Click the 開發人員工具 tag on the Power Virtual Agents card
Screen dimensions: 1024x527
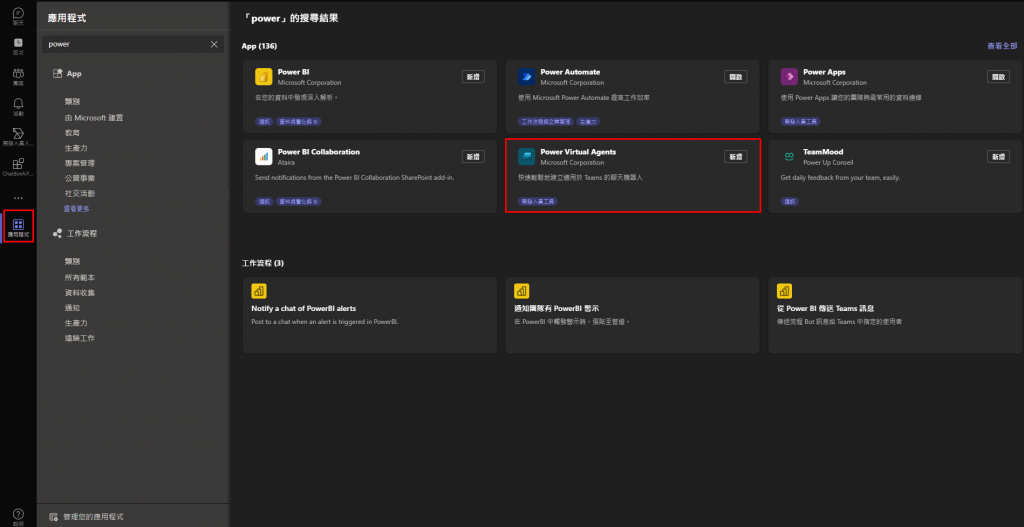click(x=537, y=201)
